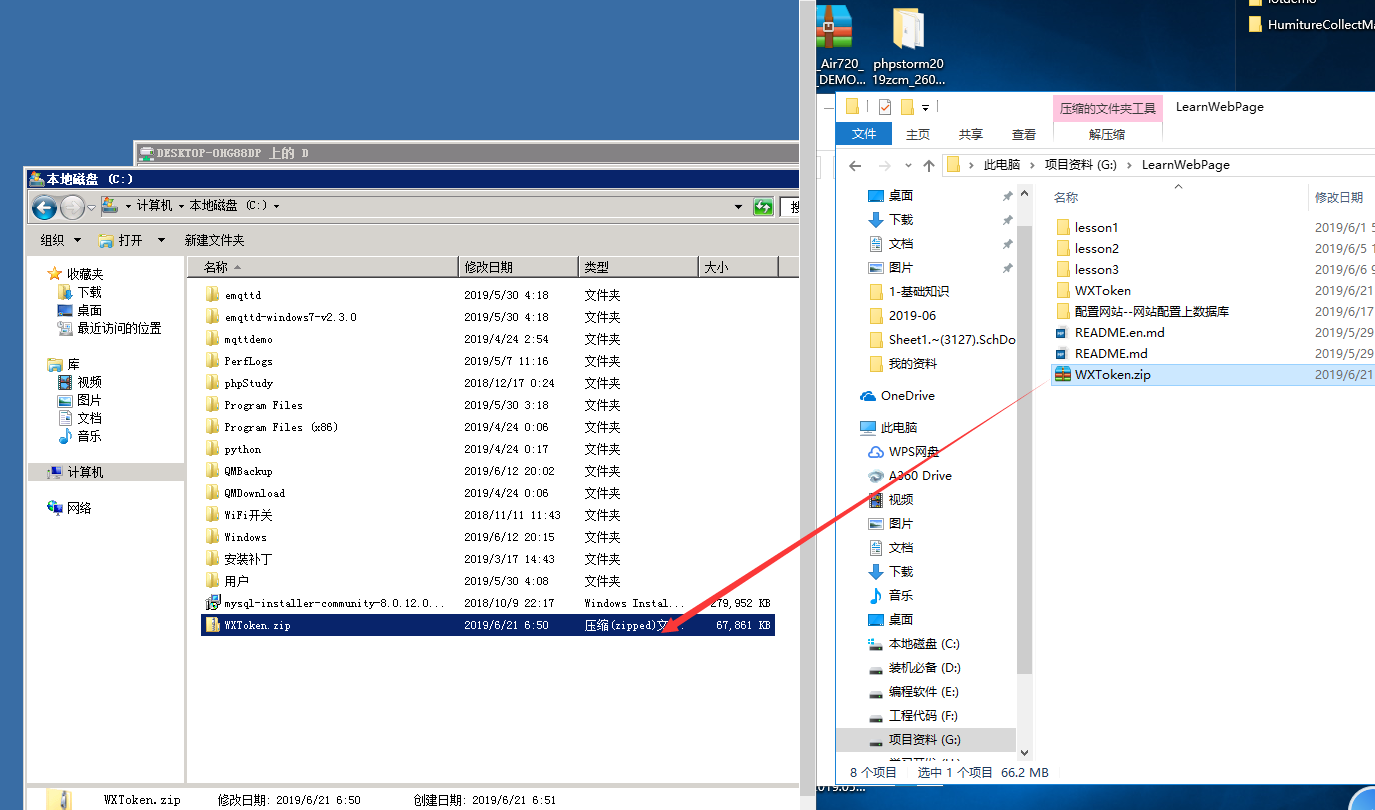Open the 组织 dropdown menu
This screenshot has height=810, width=1375.
coord(60,240)
